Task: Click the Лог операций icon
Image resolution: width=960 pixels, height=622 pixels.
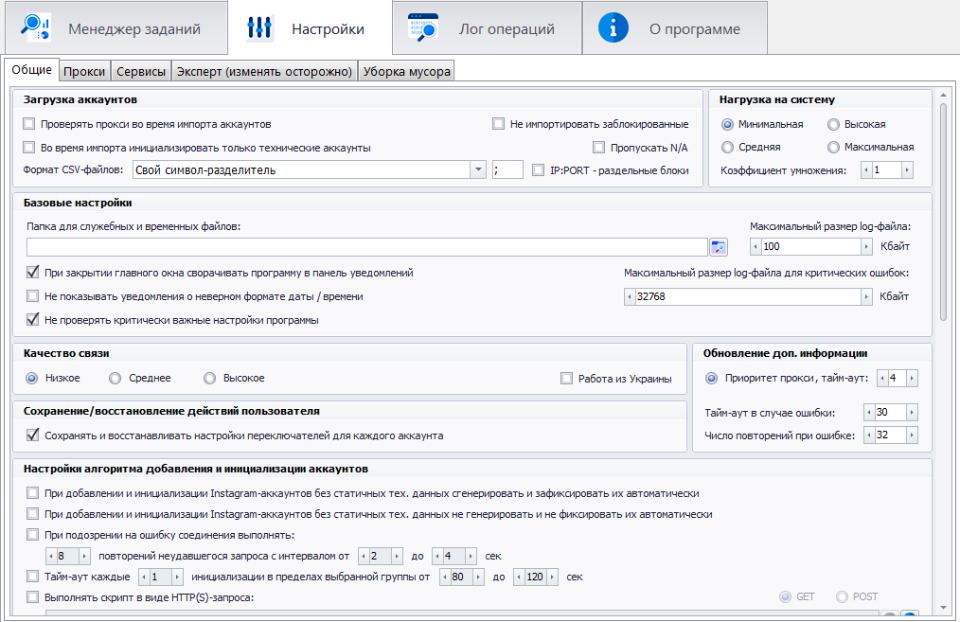Action: (422, 28)
